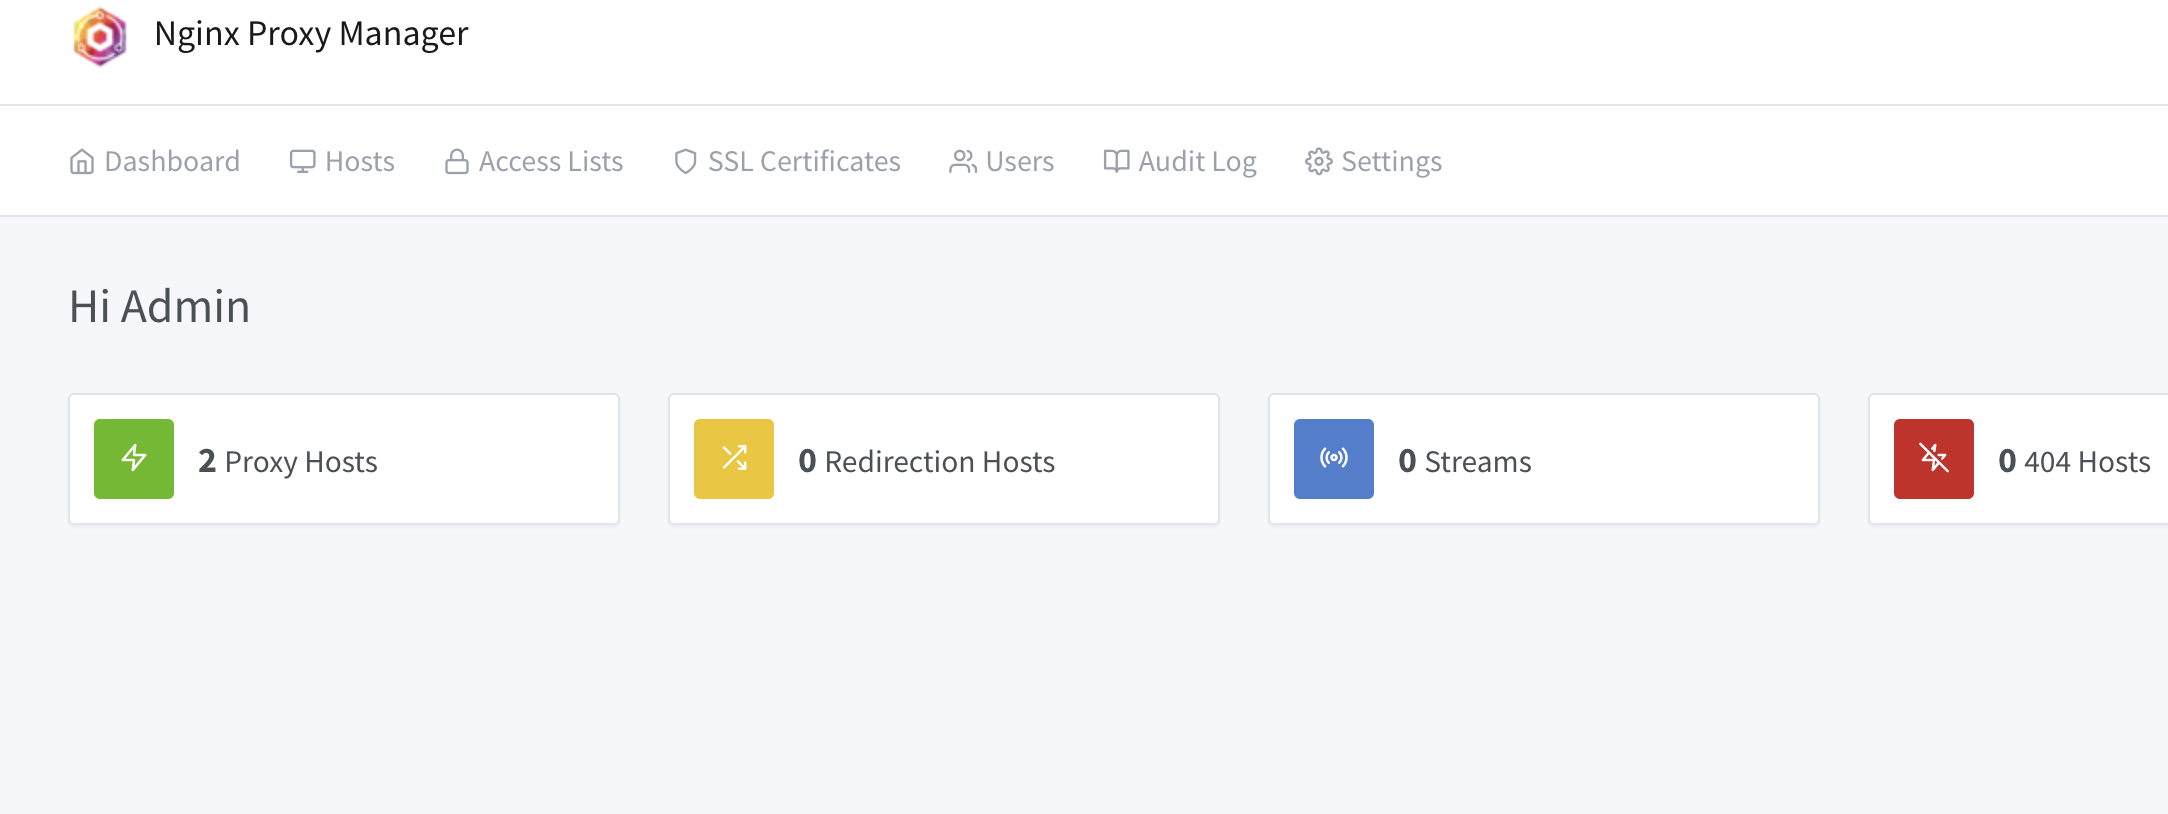
Task: Click the Nginx Proxy Manager hexagon logo
Action: click(100, 37)
